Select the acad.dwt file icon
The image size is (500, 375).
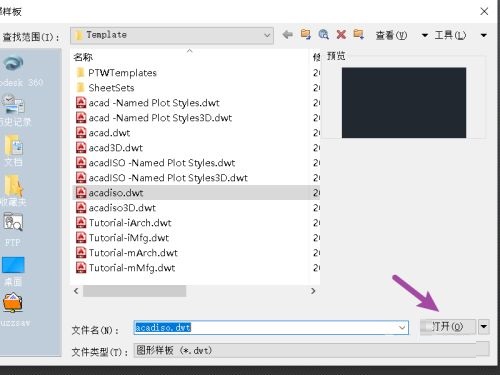81,133
